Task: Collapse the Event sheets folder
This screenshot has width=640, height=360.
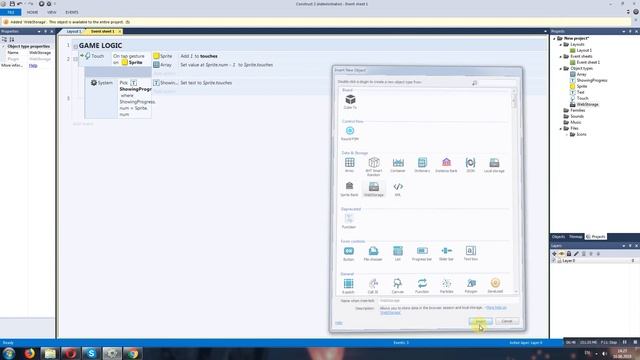Action: (560, 56)
